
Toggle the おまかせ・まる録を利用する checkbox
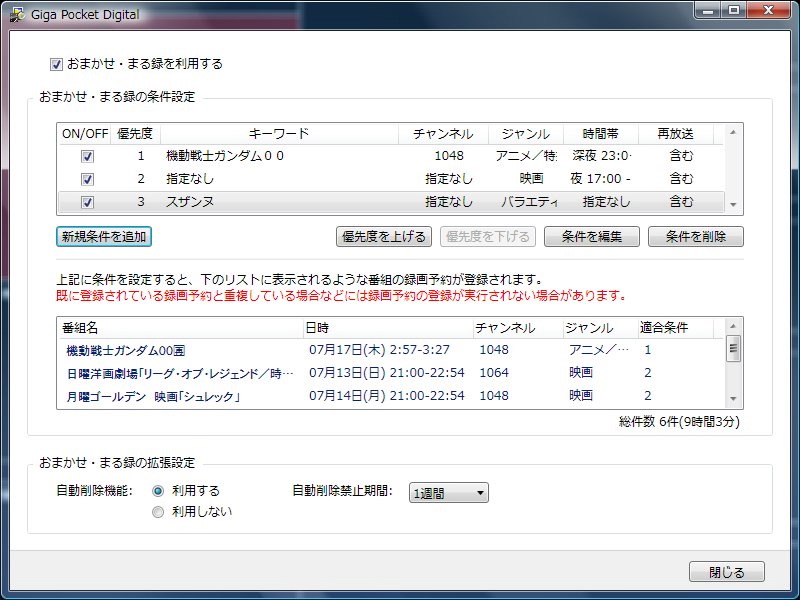tap(56, 64)
